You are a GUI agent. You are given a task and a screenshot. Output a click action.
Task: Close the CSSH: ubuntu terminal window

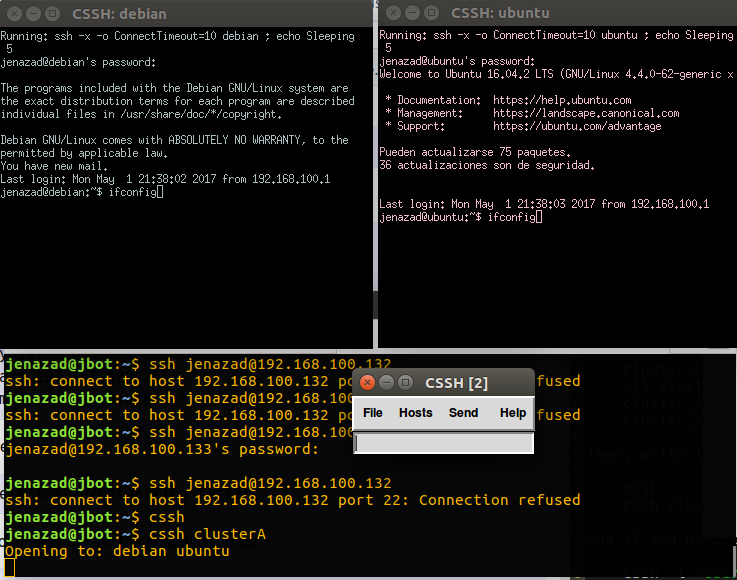click(393, 13)
